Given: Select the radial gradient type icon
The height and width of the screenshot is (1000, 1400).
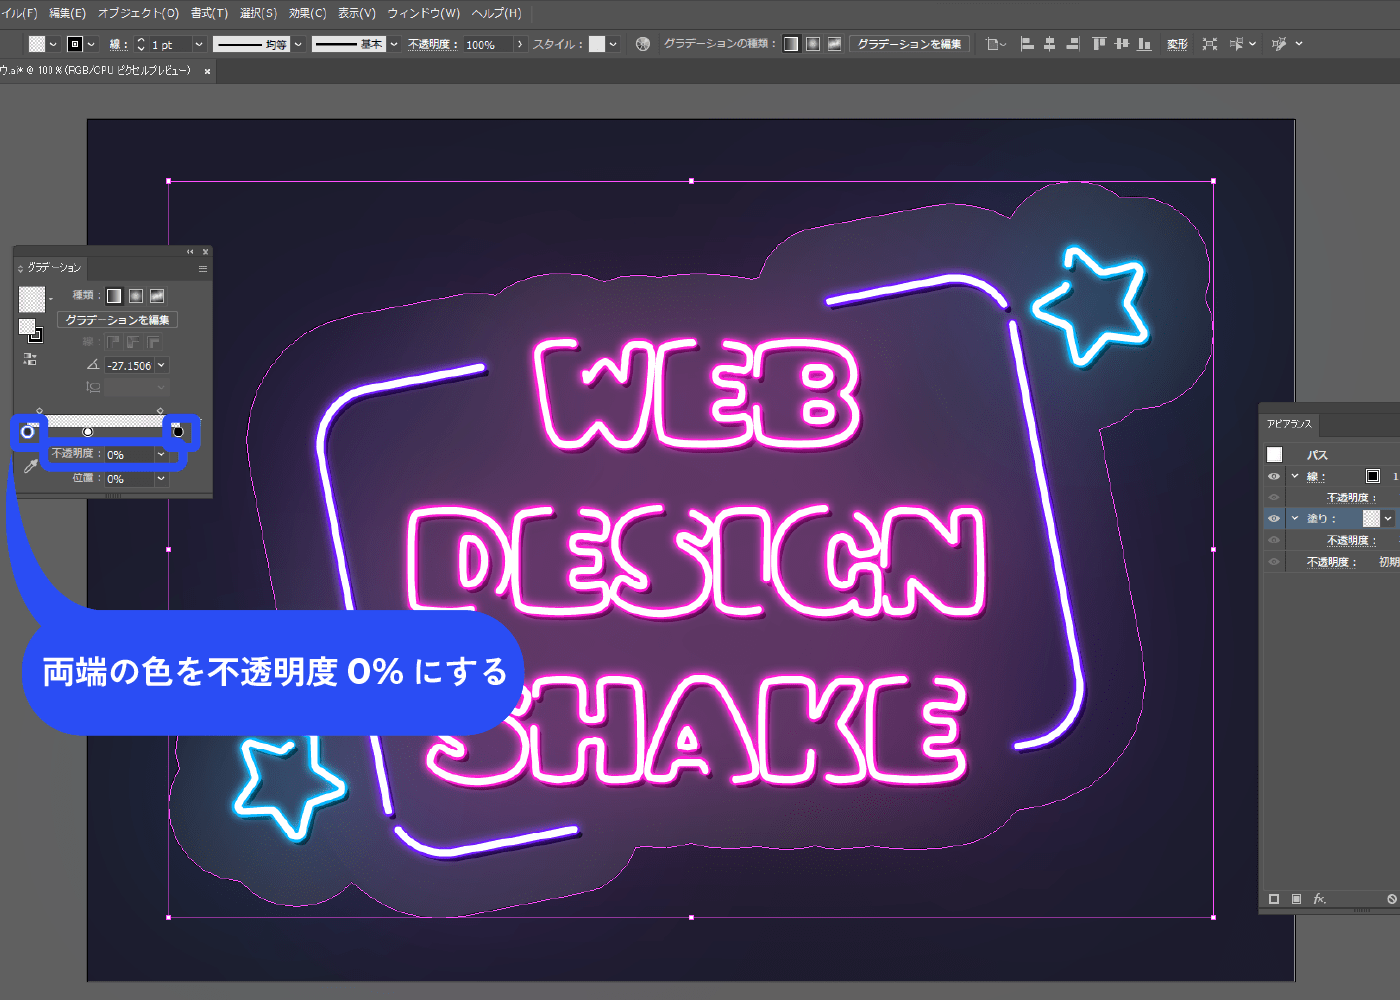Looking at the screenshot, I should coord(135,295).
